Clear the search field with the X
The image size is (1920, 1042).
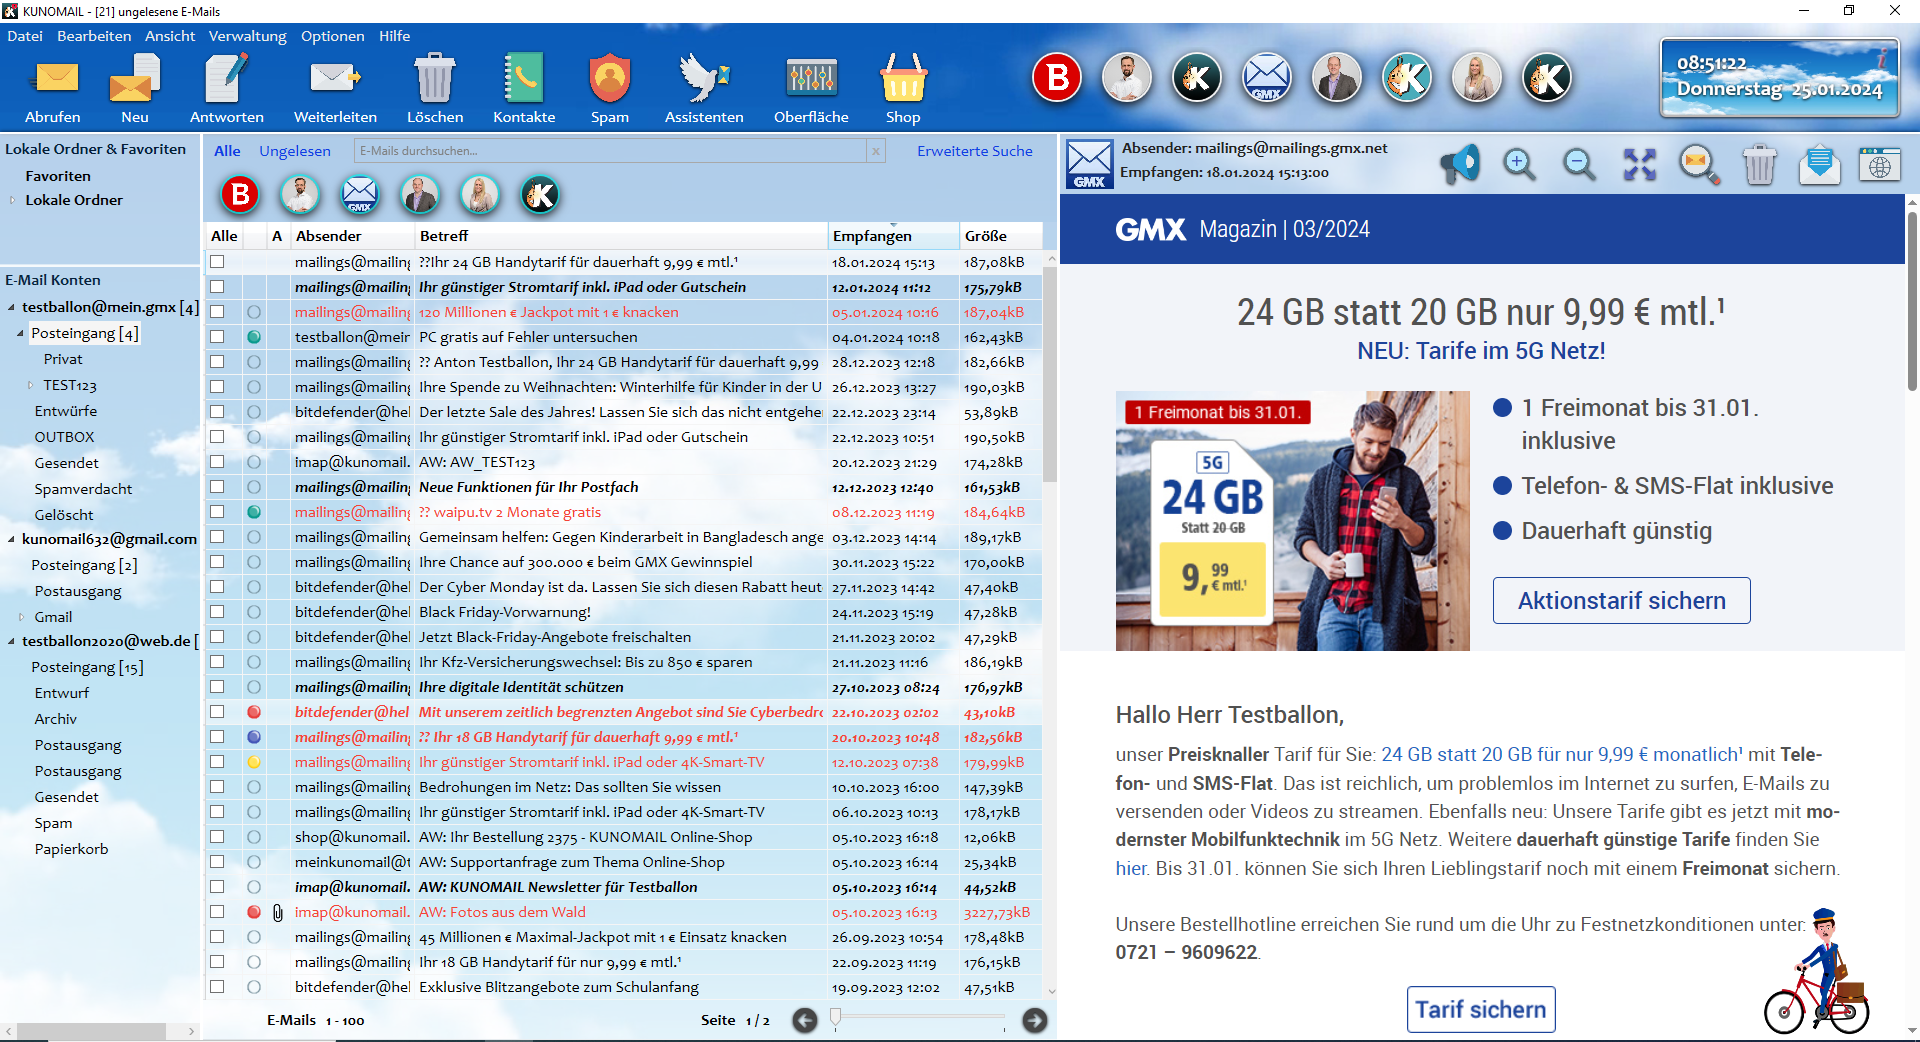(x=876, y=151)
